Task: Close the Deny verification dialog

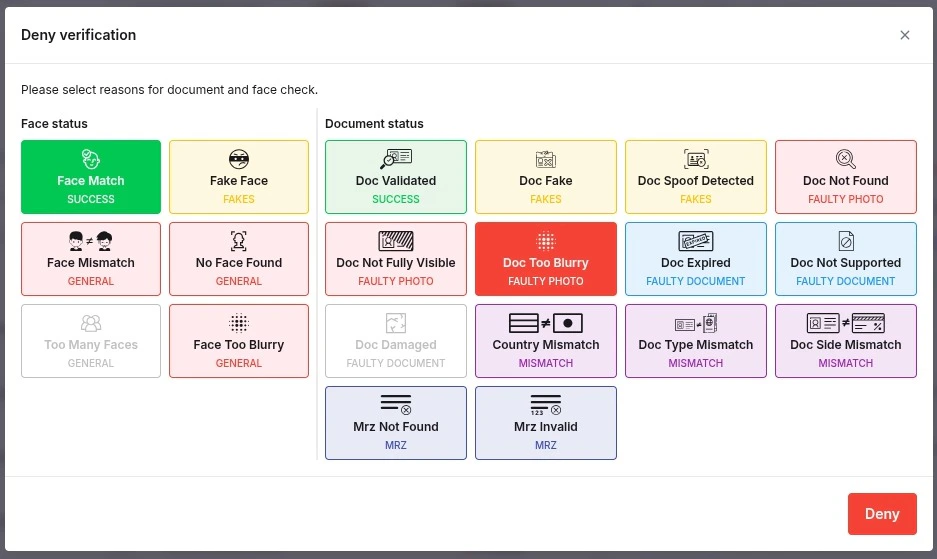Action: point(905,35)
